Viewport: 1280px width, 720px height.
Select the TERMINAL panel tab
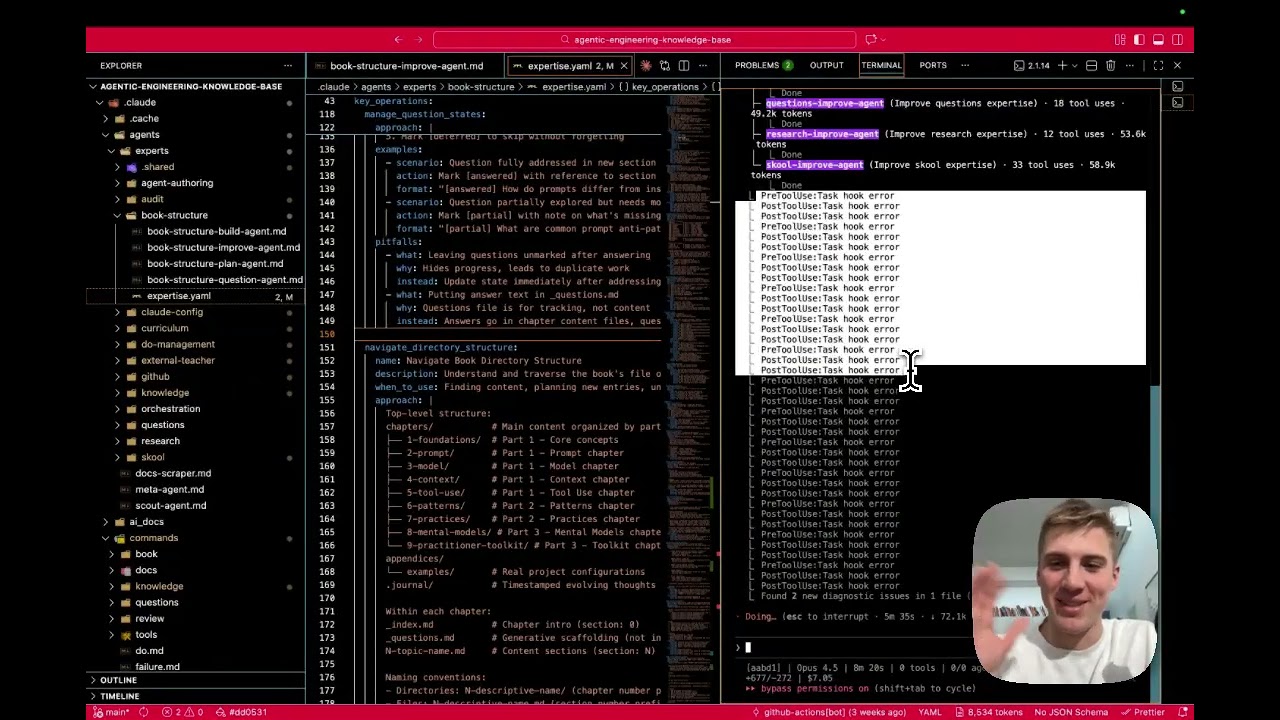click(881, 66)
